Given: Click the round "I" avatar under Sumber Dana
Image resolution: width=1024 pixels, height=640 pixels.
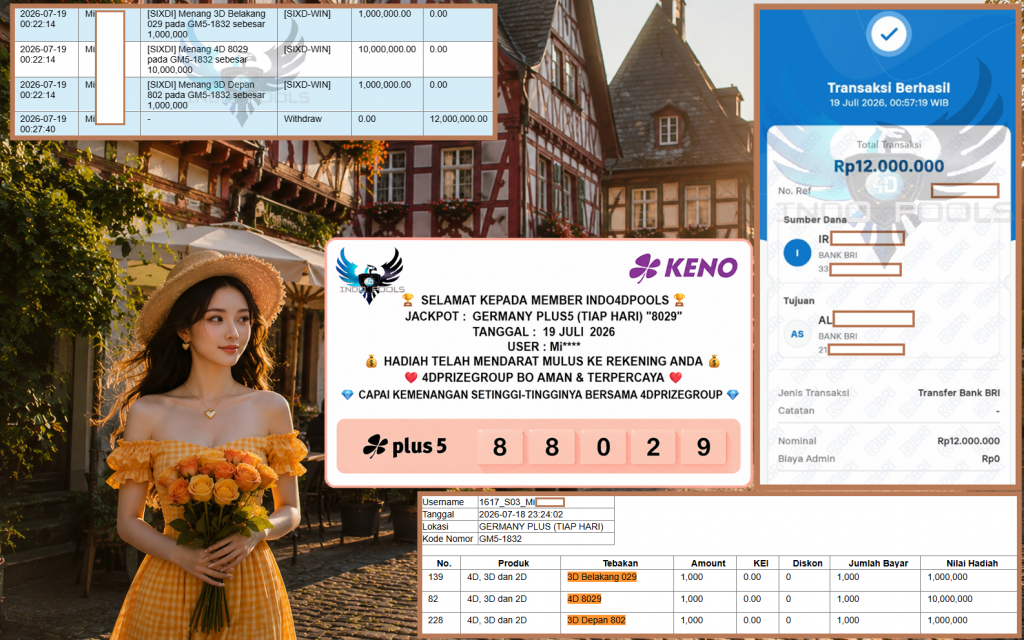Looking at the screenshot, I should click(x=797, y=253).
